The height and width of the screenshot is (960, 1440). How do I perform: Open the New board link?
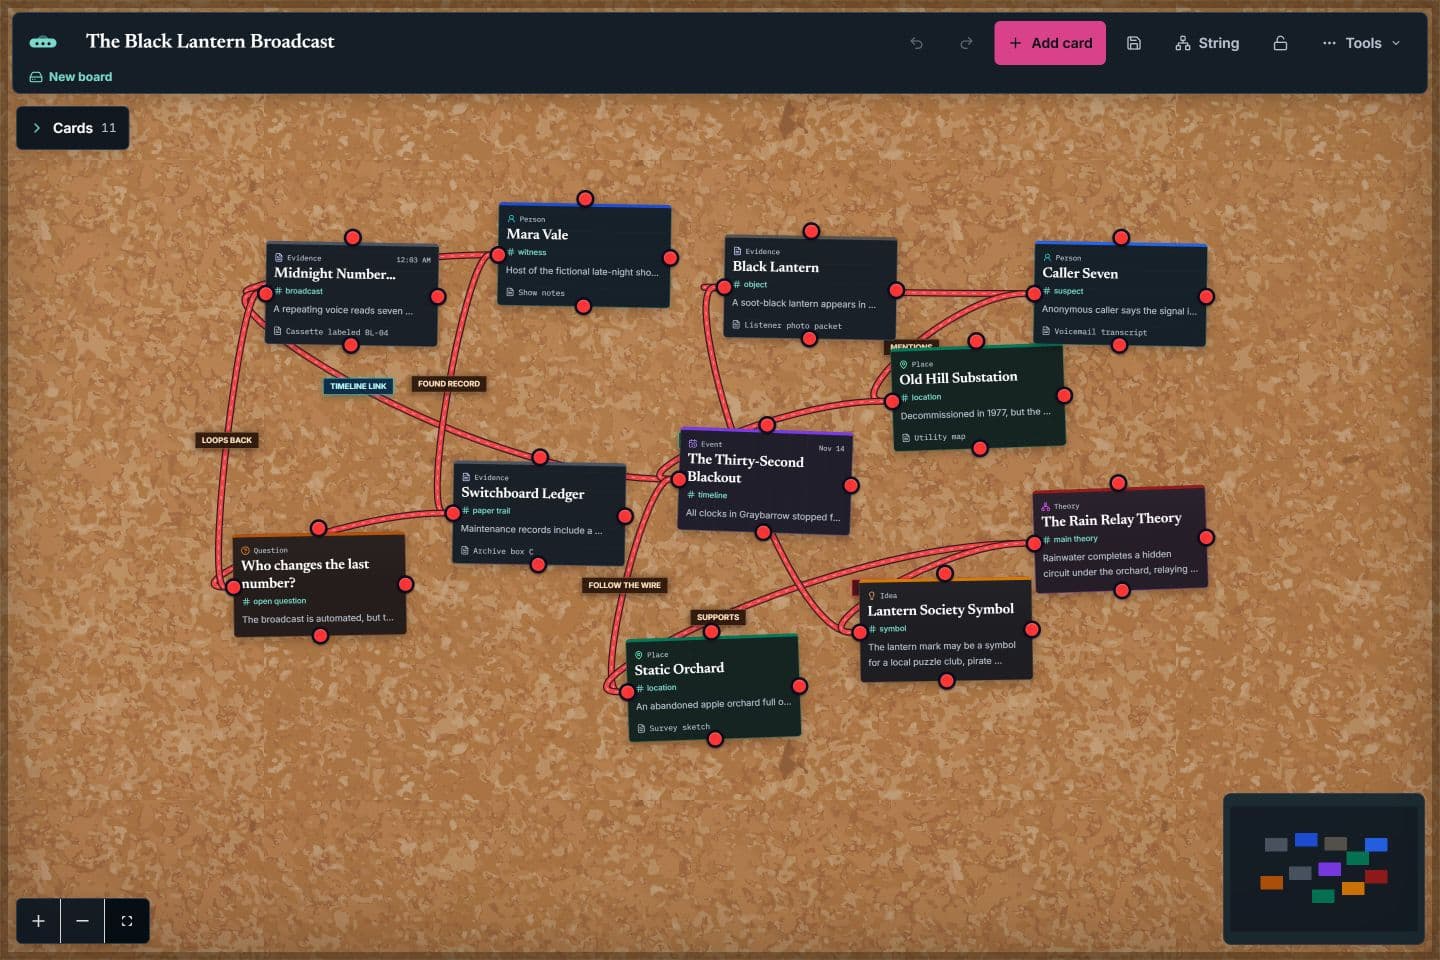click(x=71, y=77)
